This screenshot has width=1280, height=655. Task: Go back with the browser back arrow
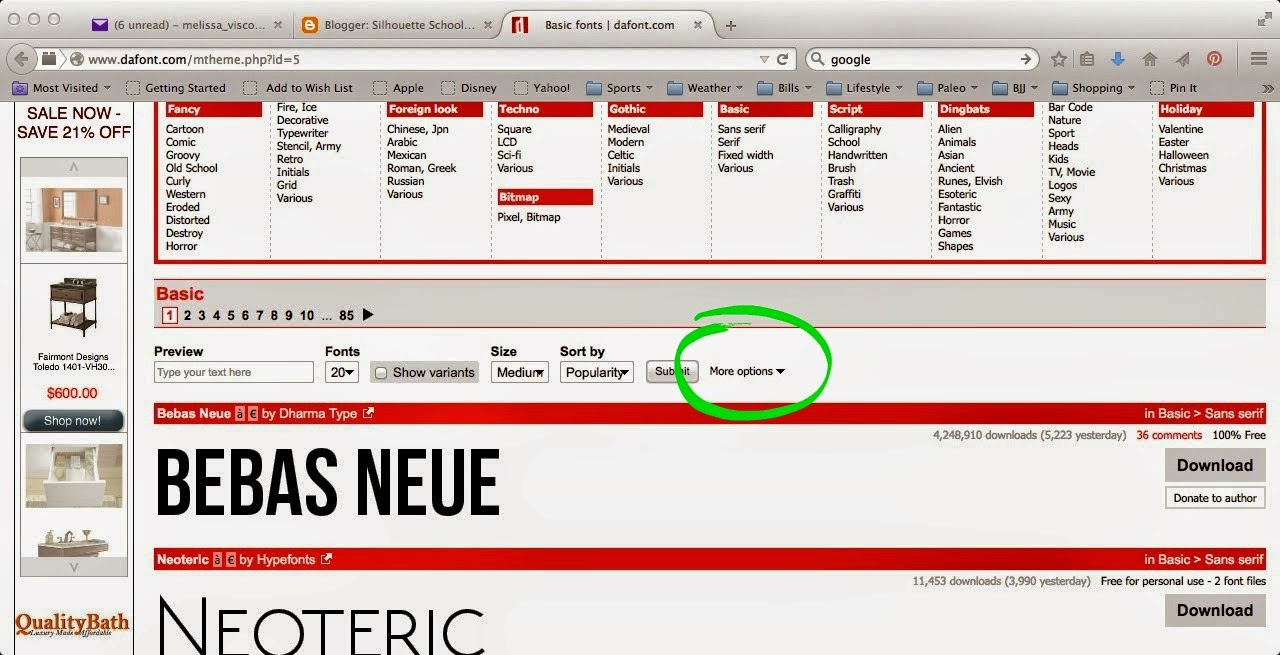point(22,59)
